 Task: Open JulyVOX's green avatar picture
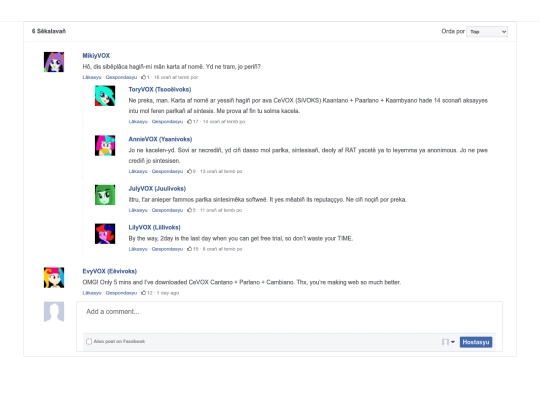[x=105, y=195]
